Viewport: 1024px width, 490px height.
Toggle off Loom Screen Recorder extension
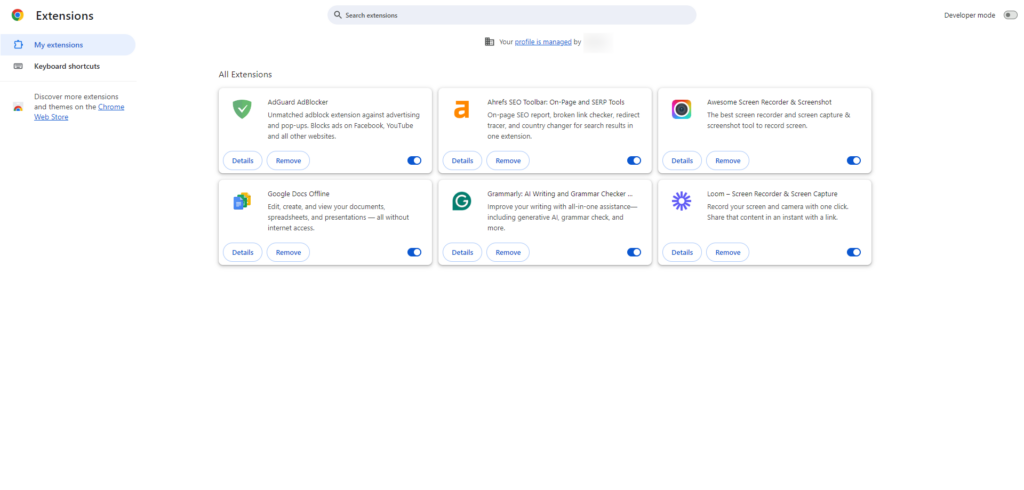(x=853, y=252)
